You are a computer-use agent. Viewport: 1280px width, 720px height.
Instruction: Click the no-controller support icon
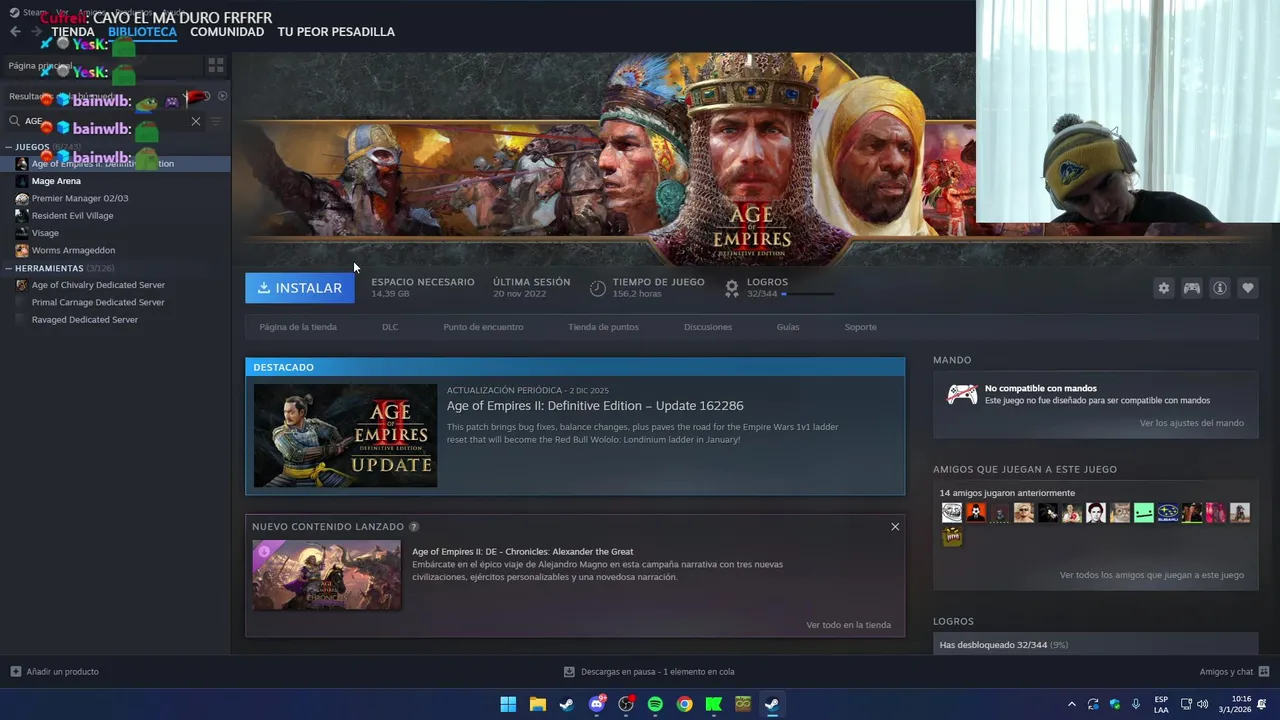pos(962,394)
